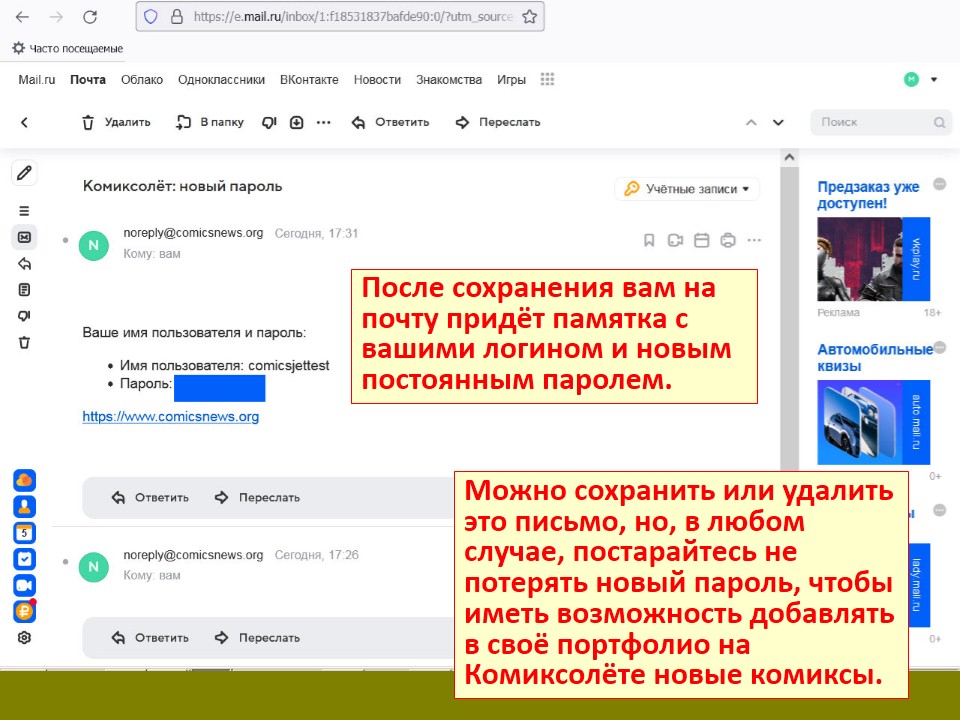
Task: Bookmark the page using the star icon
Action: [x=530, y=17]
